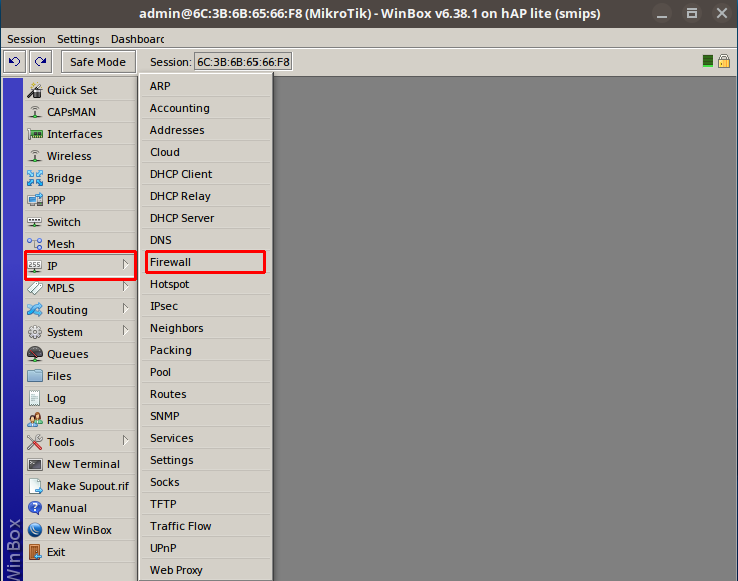738x581 pixels.
Task: Open Neighbors entry
Action: coord(206,328)
